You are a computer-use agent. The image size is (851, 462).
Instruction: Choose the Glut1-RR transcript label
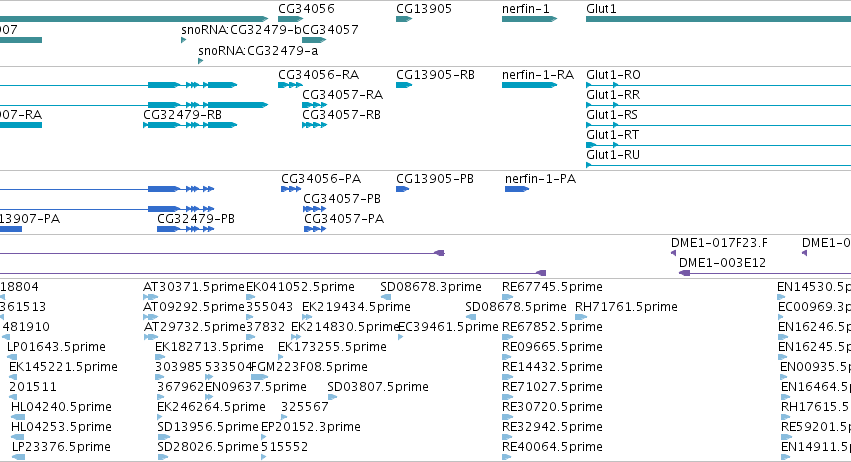tap(613, 95)
